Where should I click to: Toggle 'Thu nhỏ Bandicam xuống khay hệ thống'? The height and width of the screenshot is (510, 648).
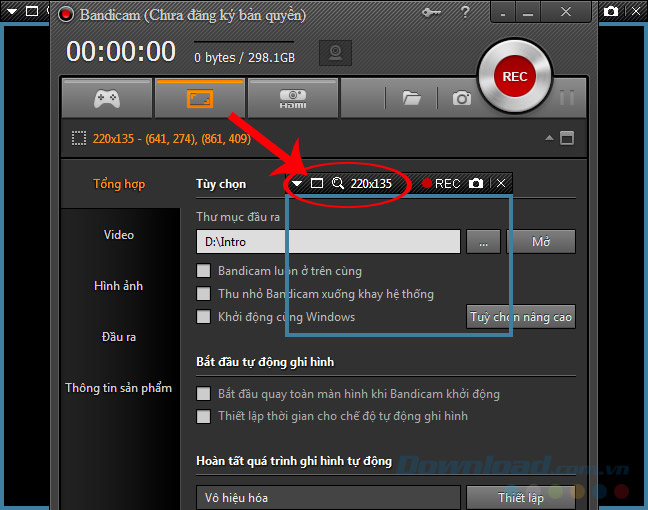coord(204,294)
